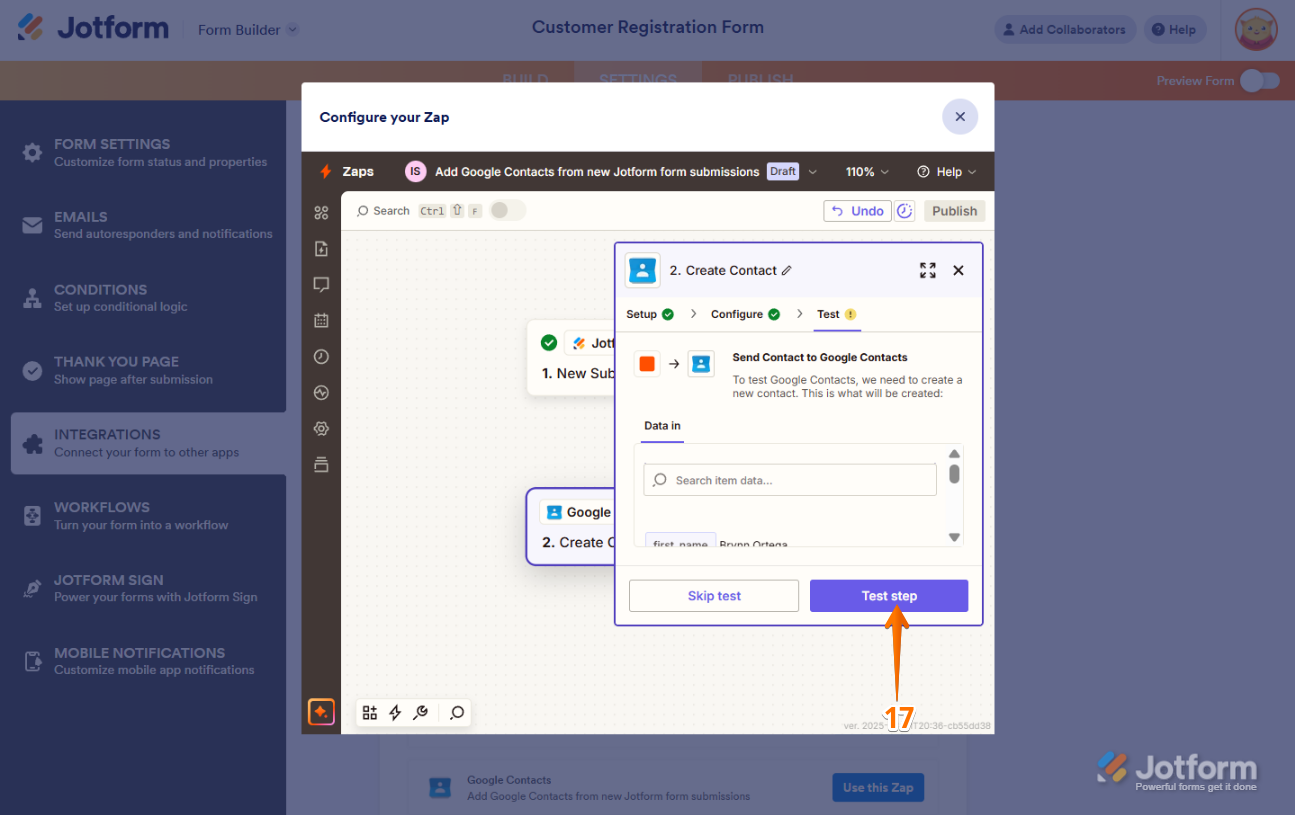Click the Undo button
Viewport: 1295px width, 815px height.
point(857,211)
